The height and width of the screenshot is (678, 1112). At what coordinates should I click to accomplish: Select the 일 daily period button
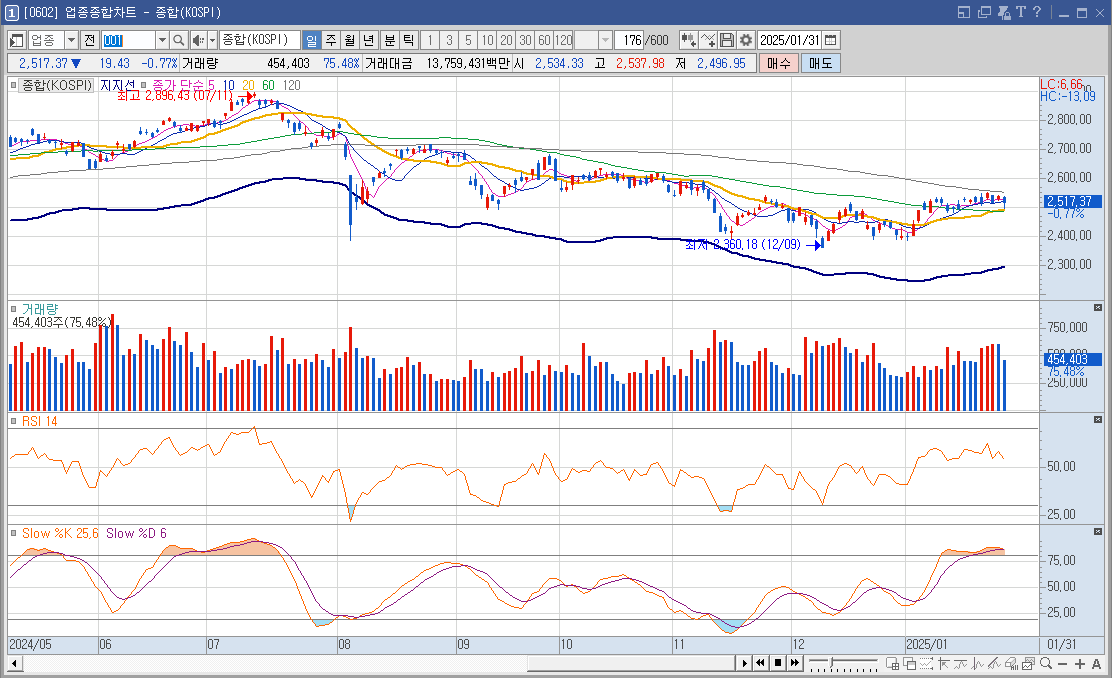coord(311,40)
